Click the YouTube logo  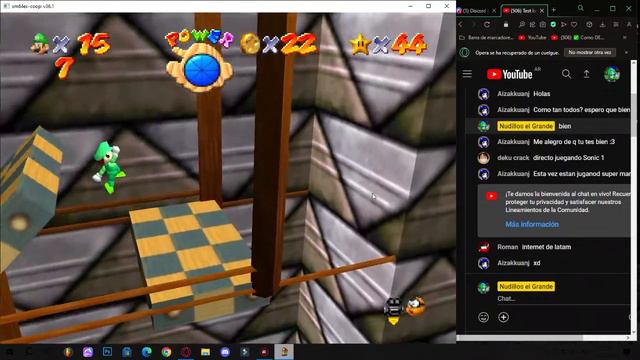(x=509, y=74)
